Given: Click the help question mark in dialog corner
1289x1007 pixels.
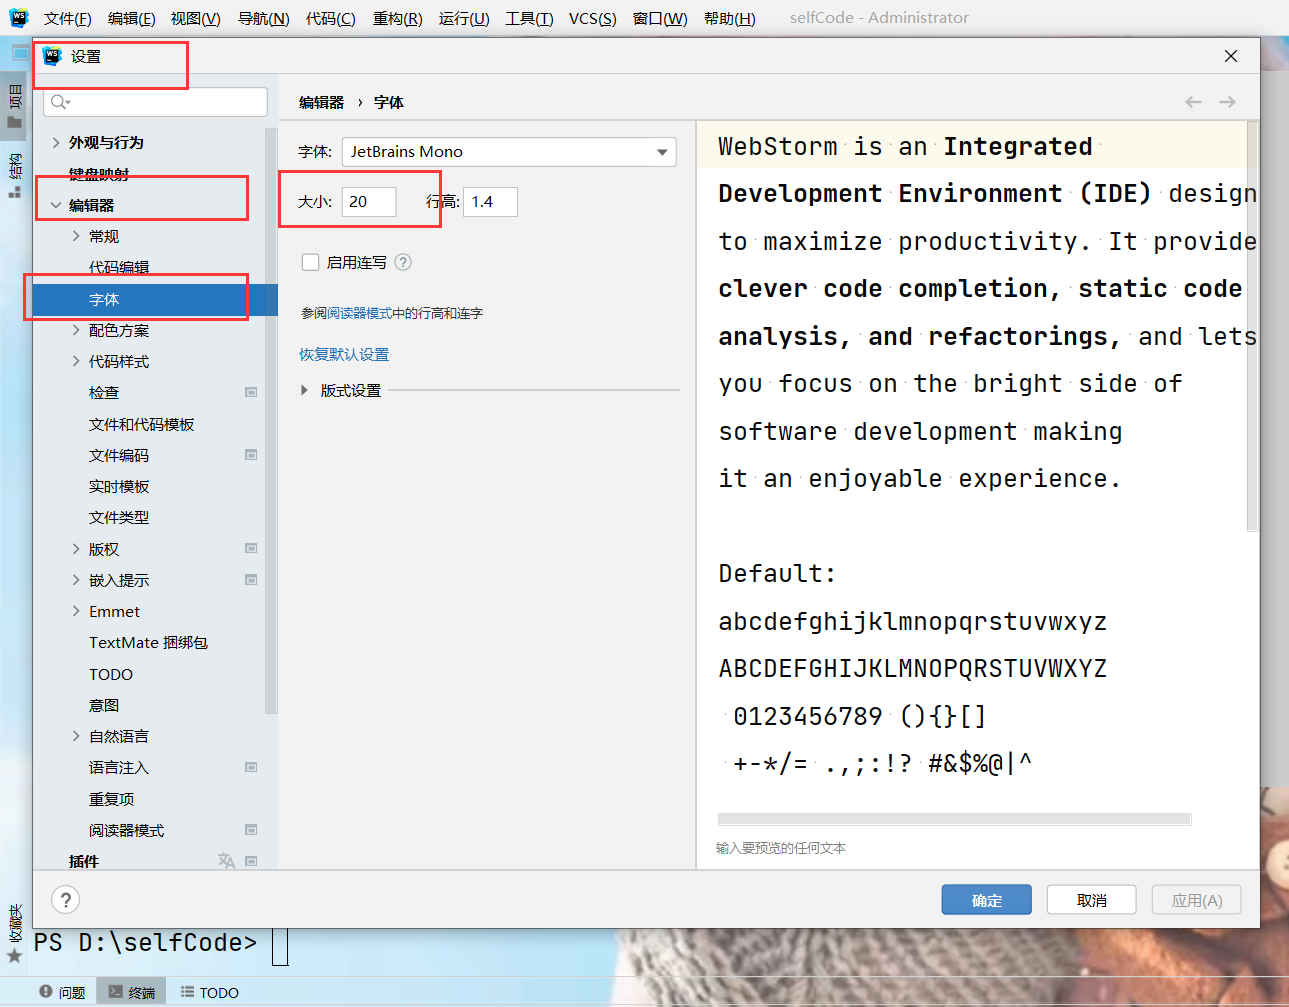Looking at the screenshot, I should tap(65, 899).
